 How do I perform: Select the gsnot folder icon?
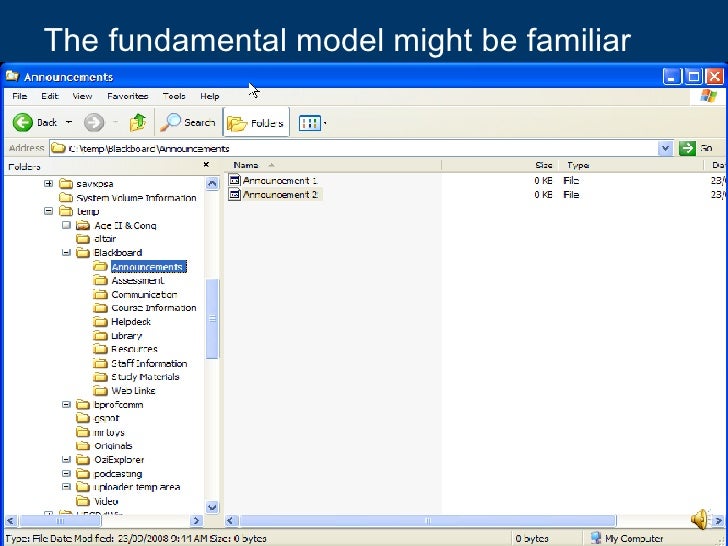pyautogui.click(x=83, y=418)
